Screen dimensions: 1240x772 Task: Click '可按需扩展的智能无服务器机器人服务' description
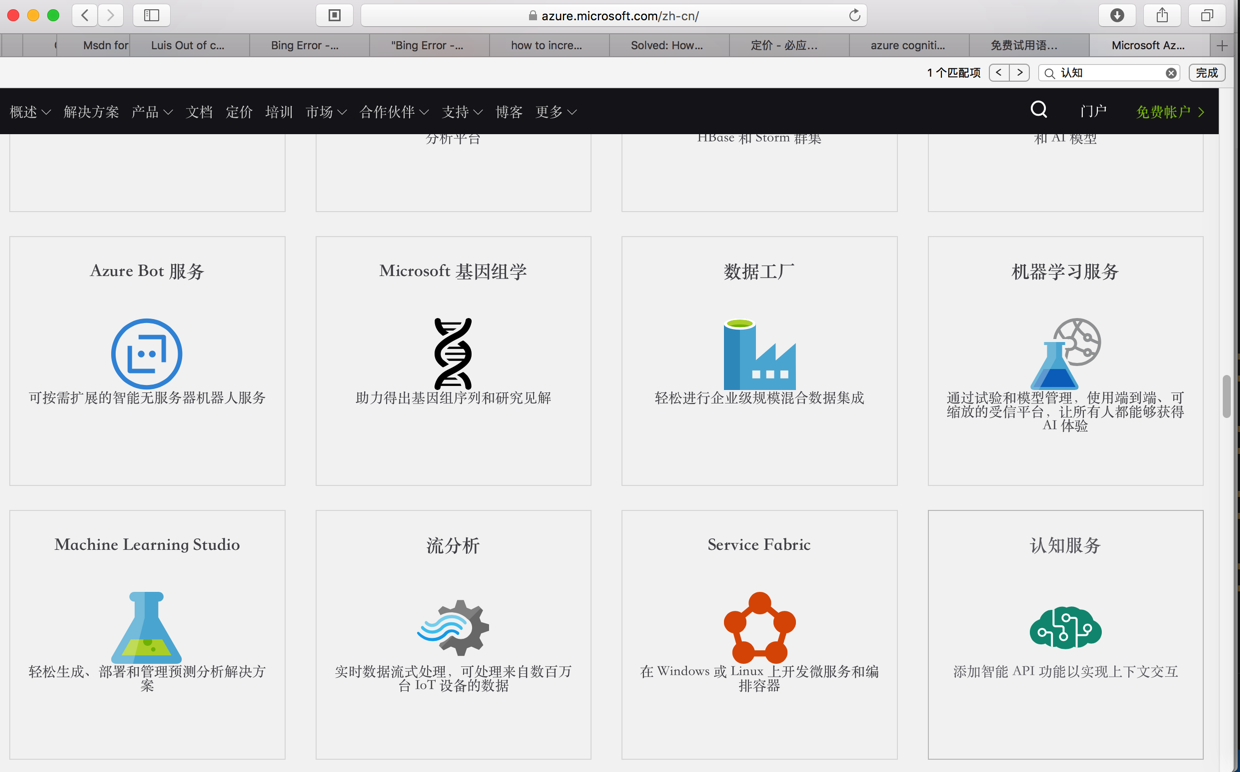pyautogui.click(x=147, y=398)
